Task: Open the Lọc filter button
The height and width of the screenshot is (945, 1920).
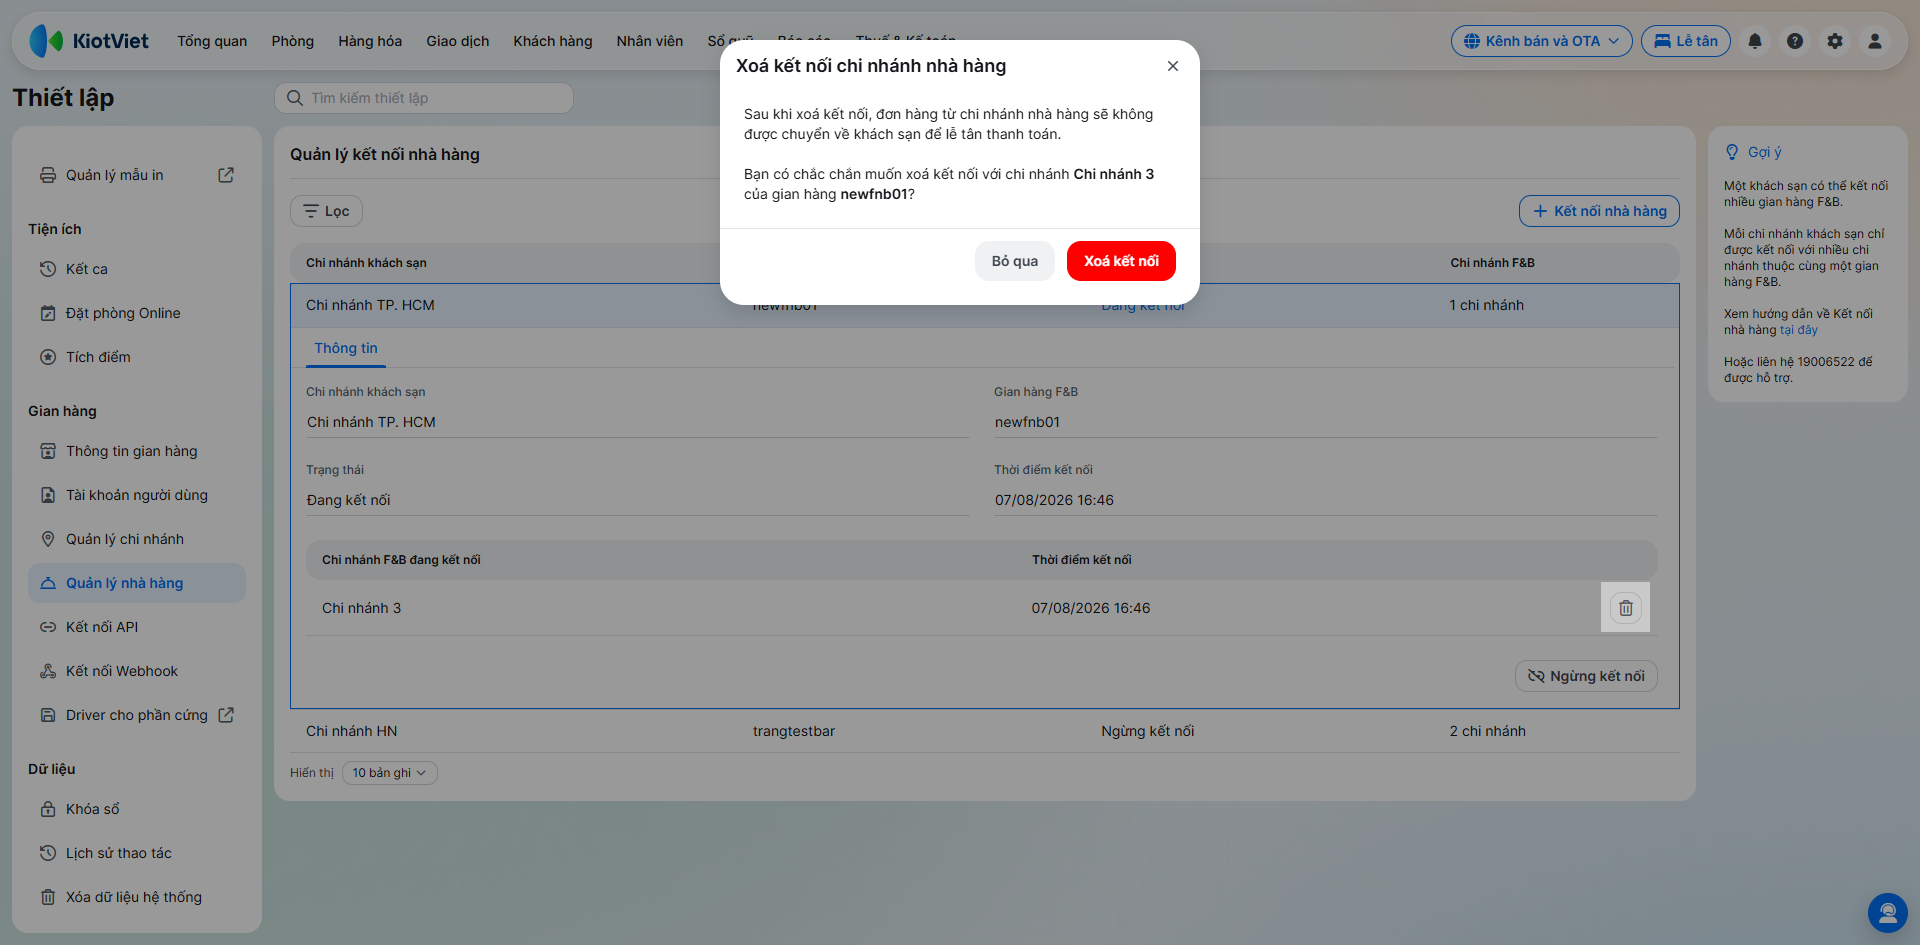Action: pyautogui.click(x=326, y=211)
